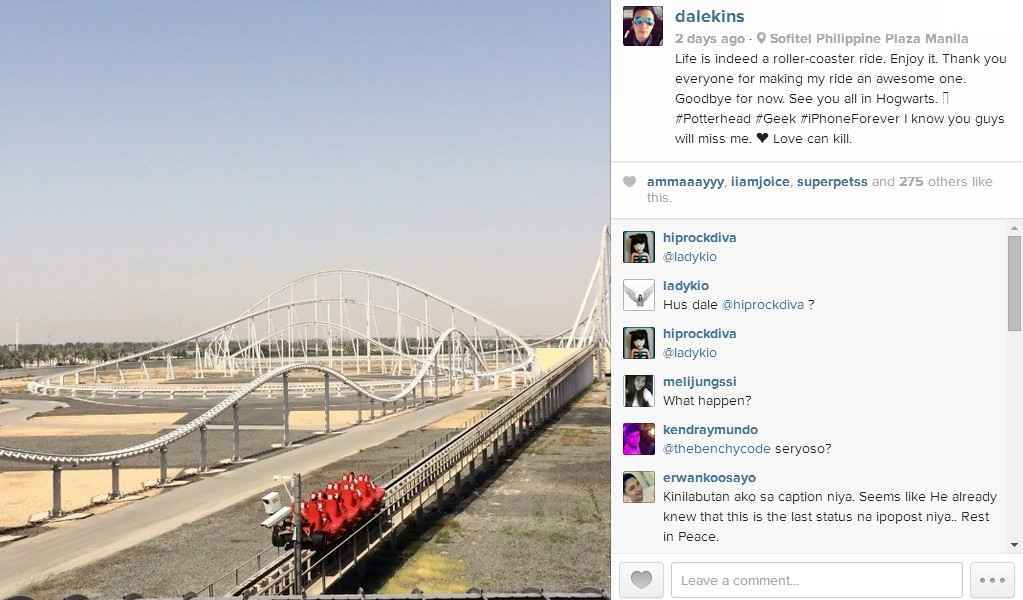This screenshot has height=600, width=1023.
Task: Click the comments scrollbar down arrow
Action: [1014, 545]
